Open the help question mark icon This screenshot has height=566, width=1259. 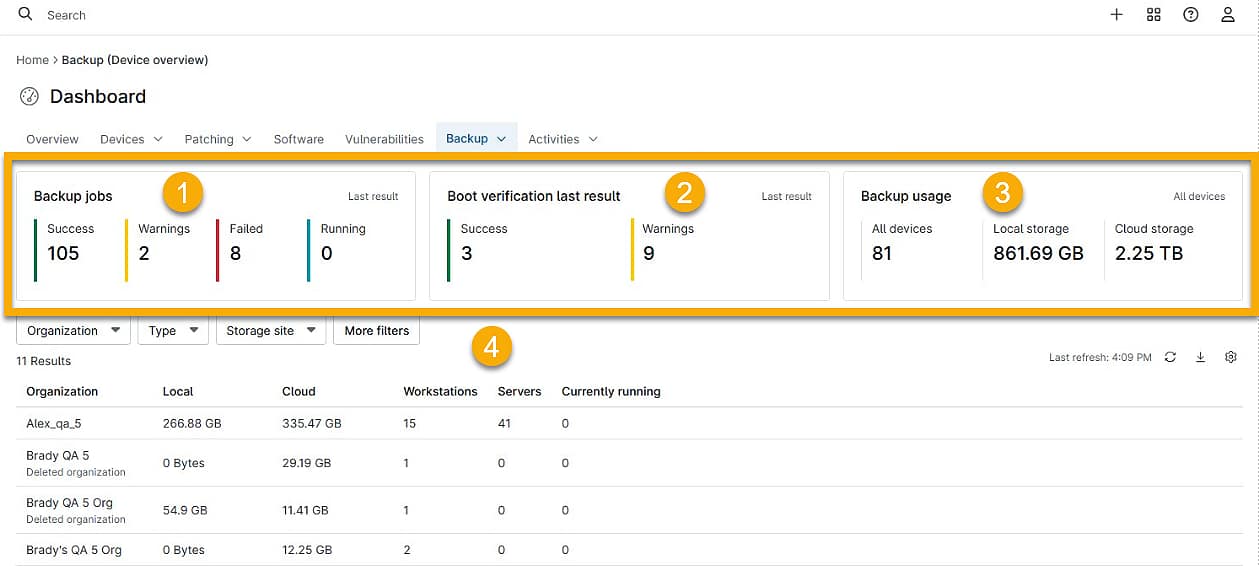1190,15
